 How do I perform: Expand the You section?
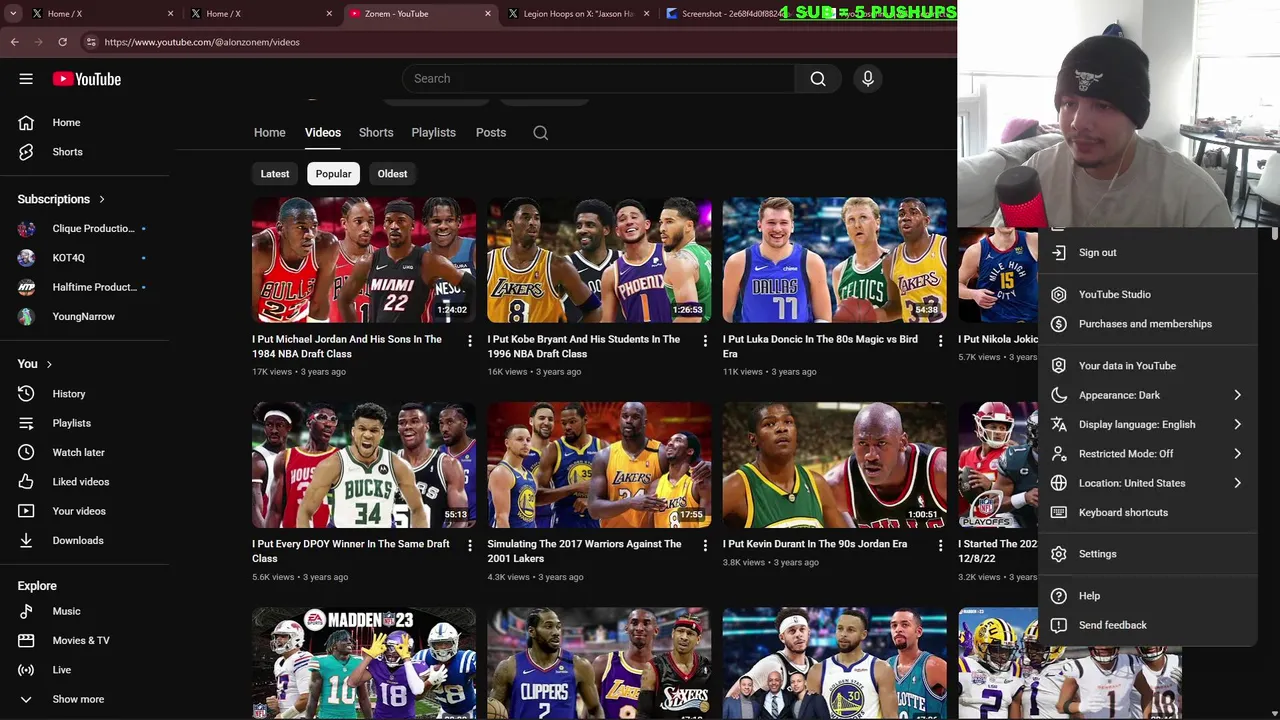(35, 364)
